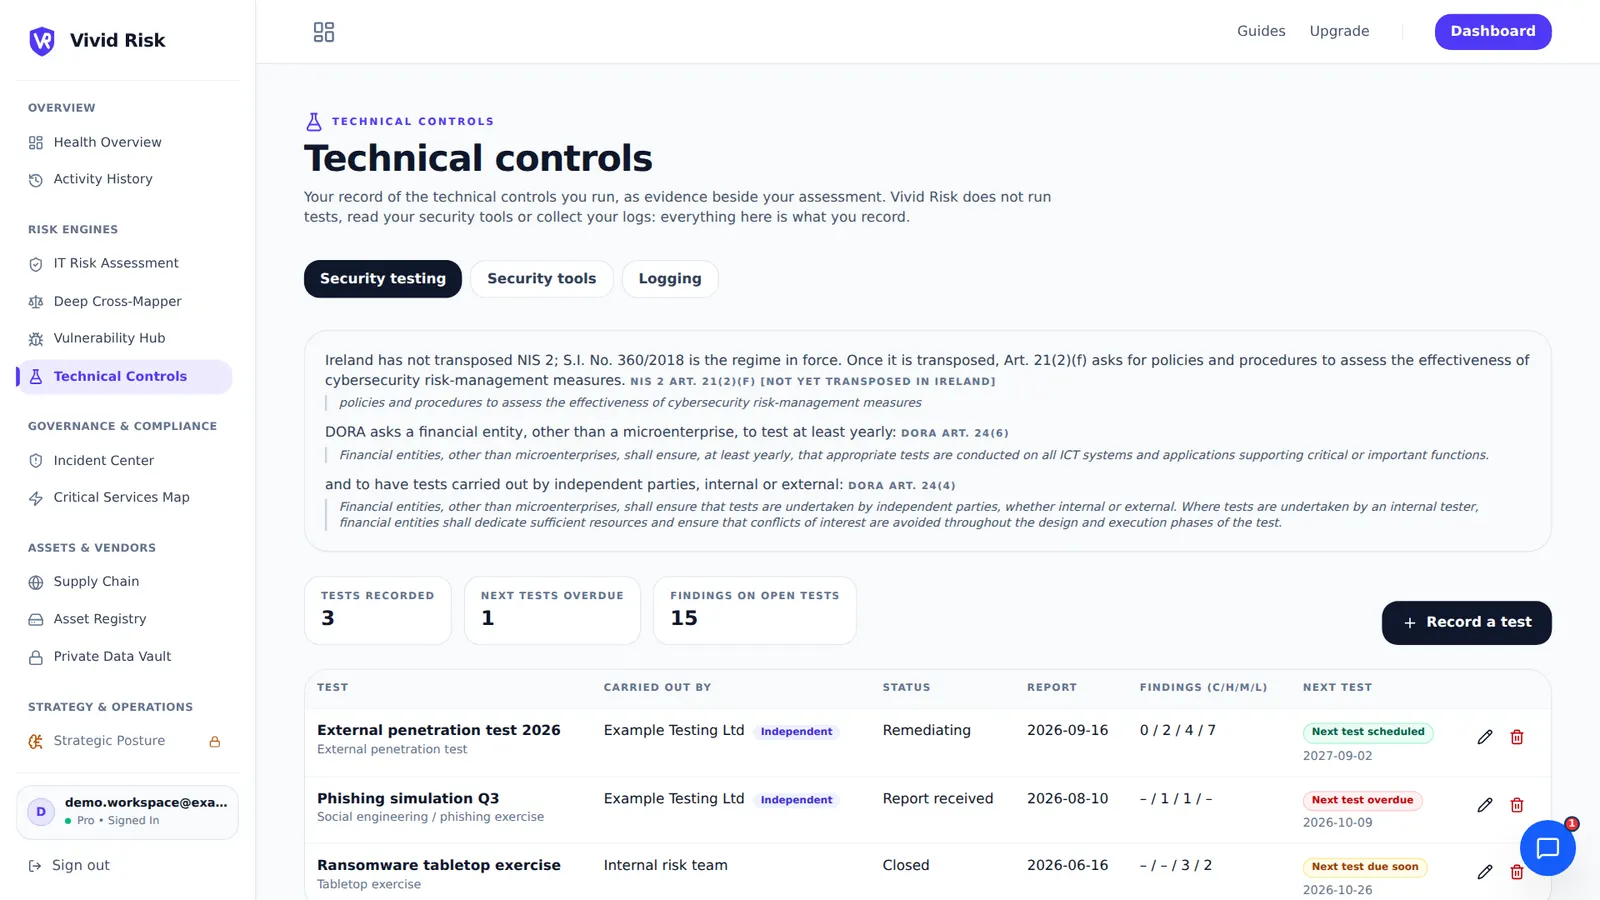Click the 'Report received' status cell
This screenshot has height=900, width=1600.
[938, 799]
